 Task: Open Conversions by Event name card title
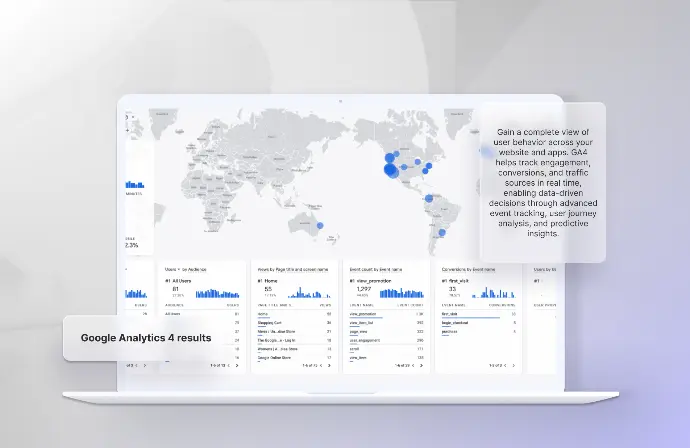click(468, 269)
